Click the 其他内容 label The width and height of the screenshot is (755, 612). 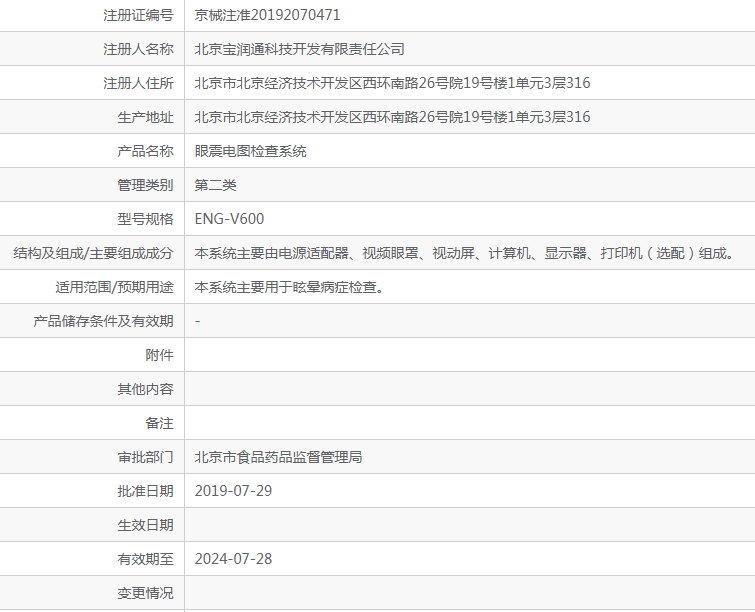(x=145, y=389)
